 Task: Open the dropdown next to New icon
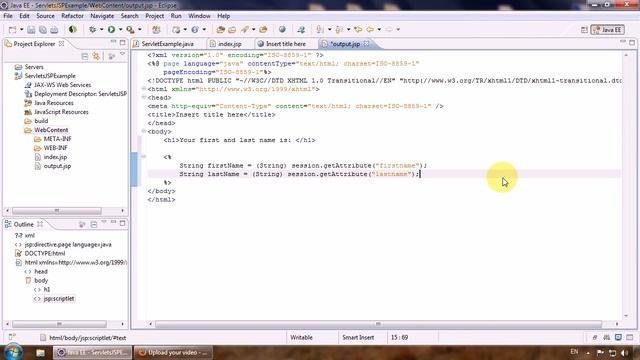click(x=22, y=29)
